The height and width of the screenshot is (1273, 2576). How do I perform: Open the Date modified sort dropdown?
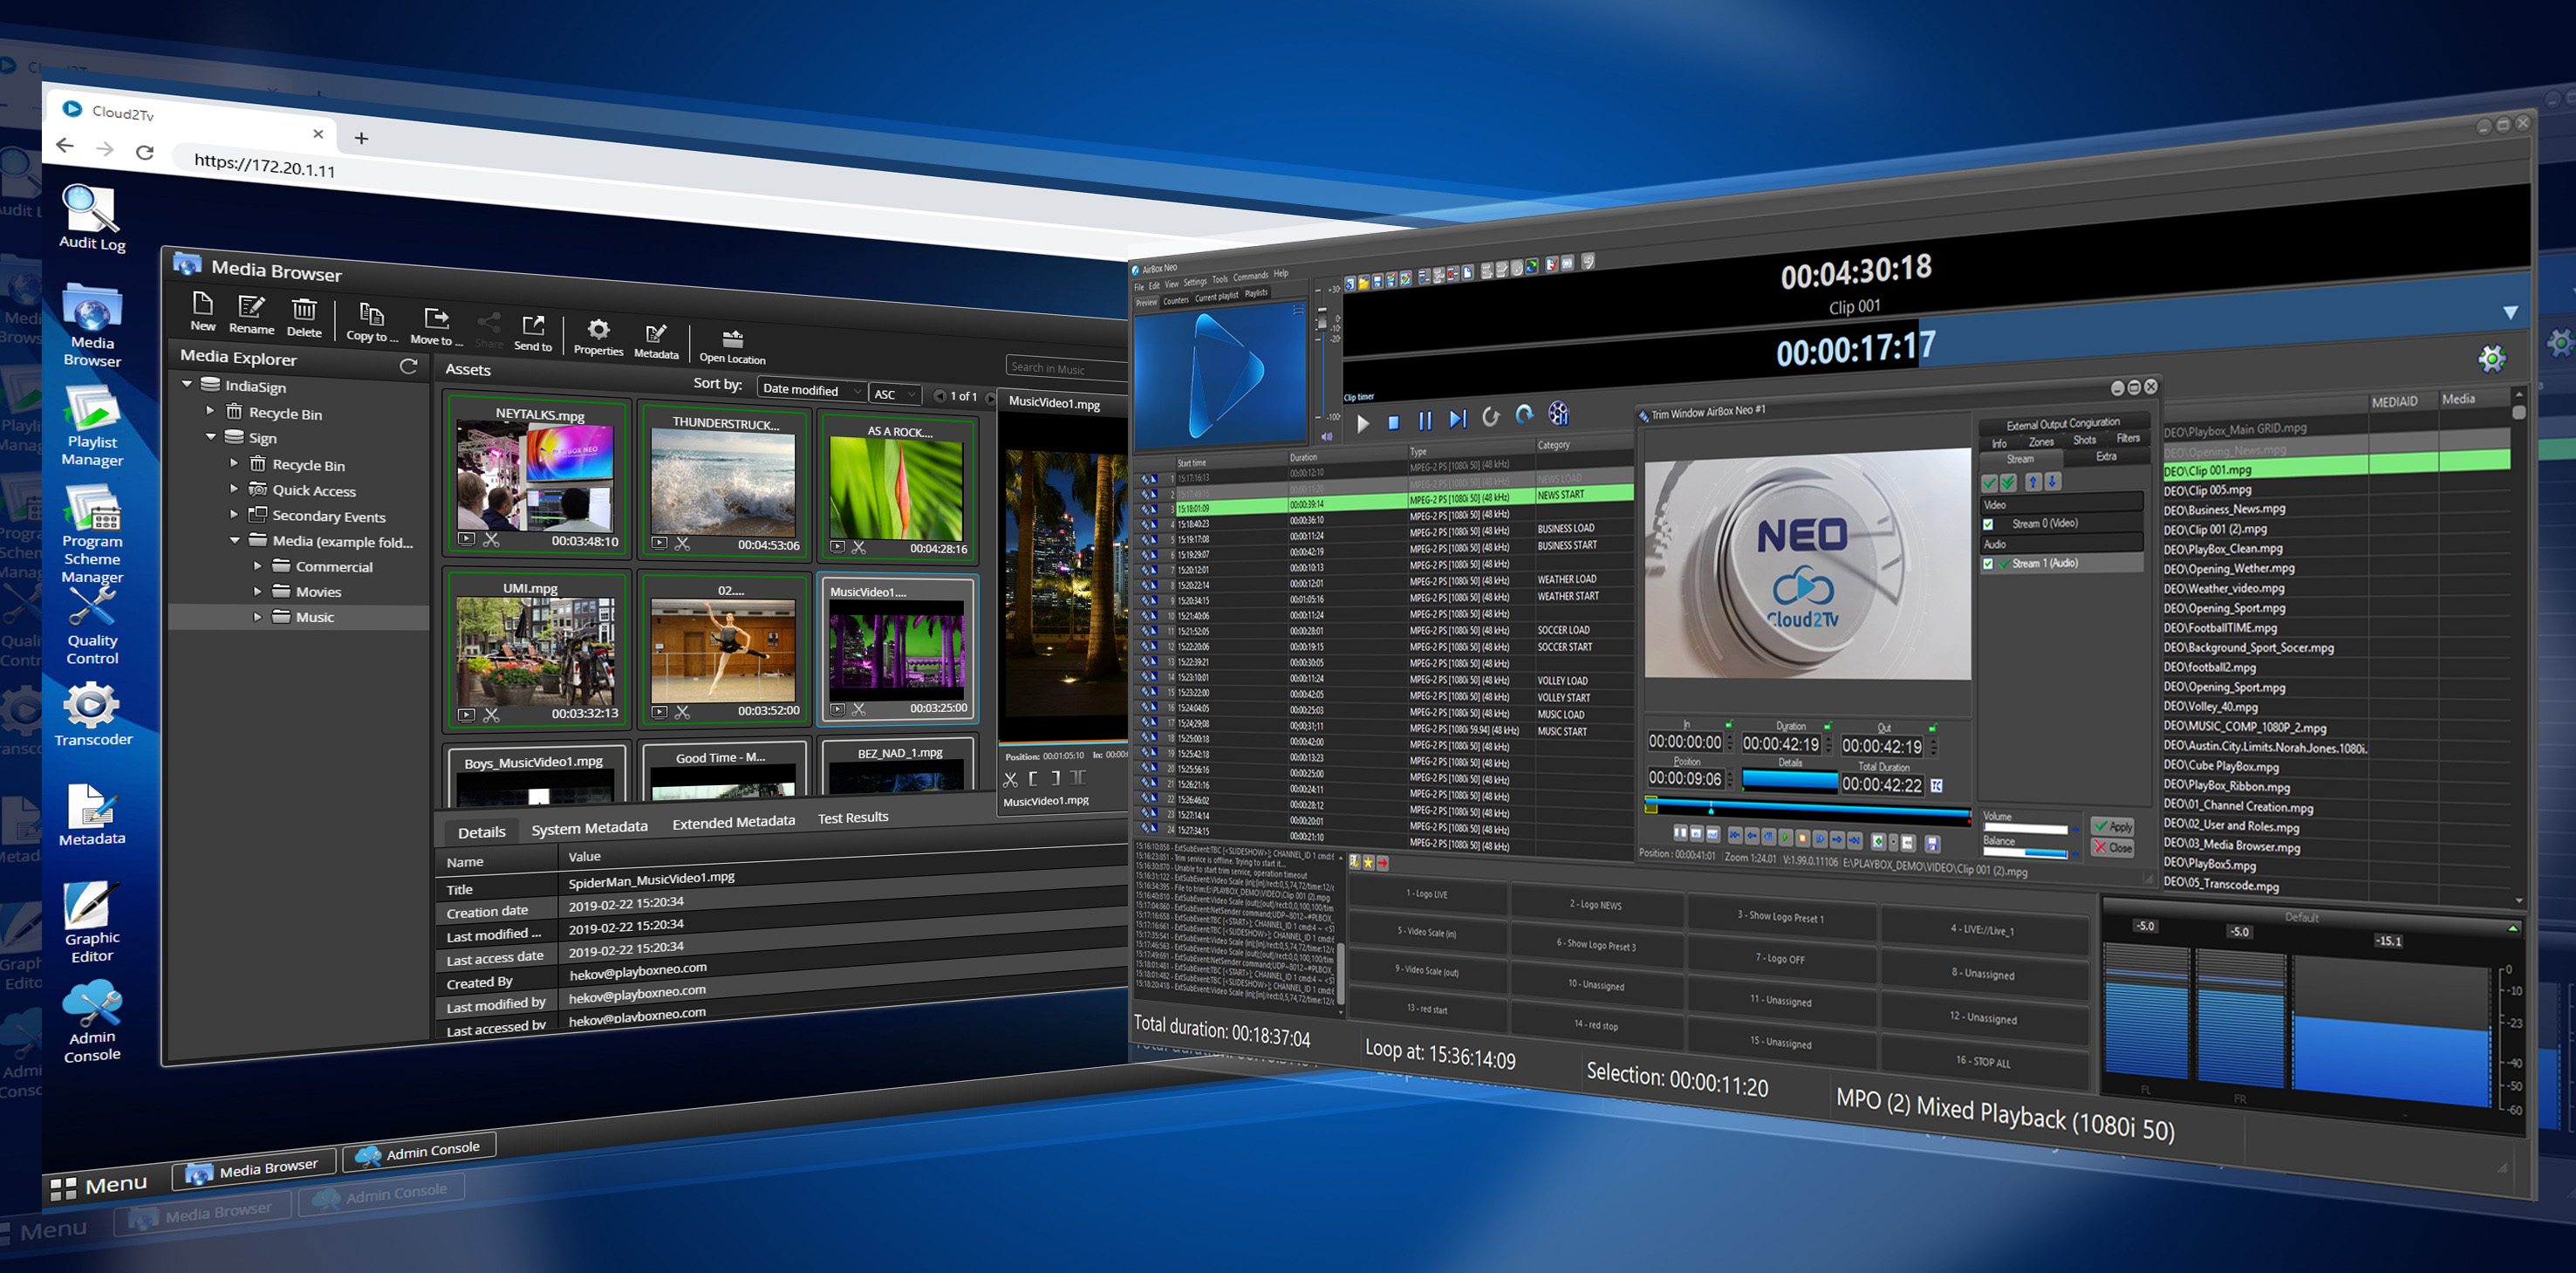coord(810,391)
